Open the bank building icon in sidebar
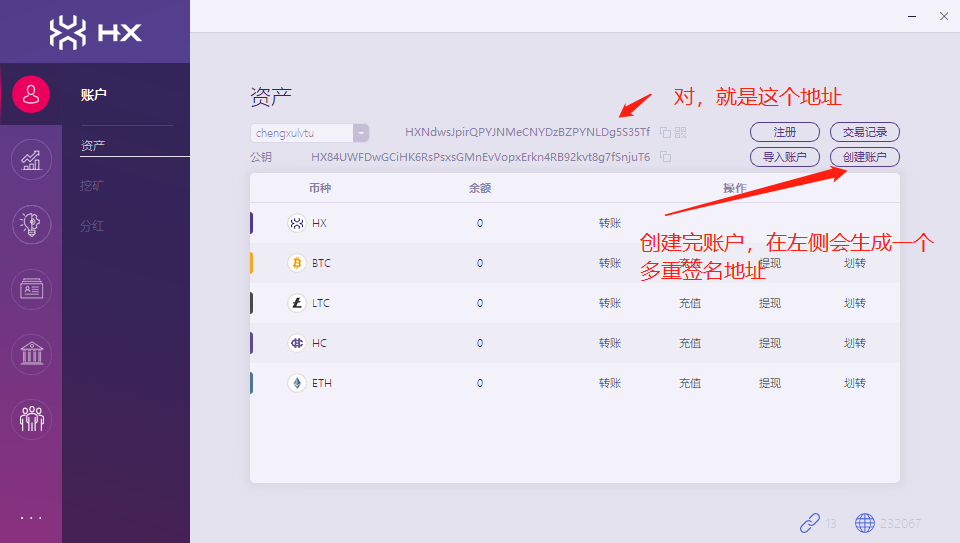 pyautogui.click(x=31, y=354)
